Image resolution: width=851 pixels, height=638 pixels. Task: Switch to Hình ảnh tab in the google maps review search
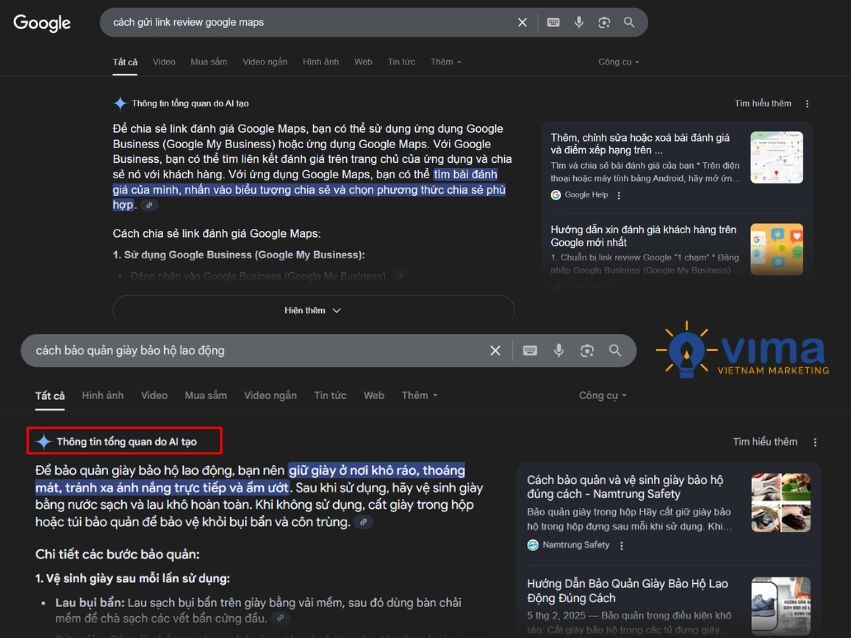321,62
